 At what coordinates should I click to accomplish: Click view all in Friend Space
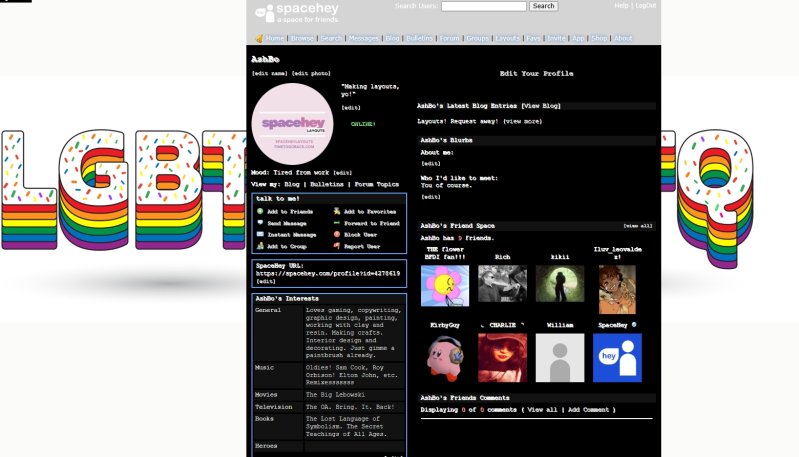point(637,226)
